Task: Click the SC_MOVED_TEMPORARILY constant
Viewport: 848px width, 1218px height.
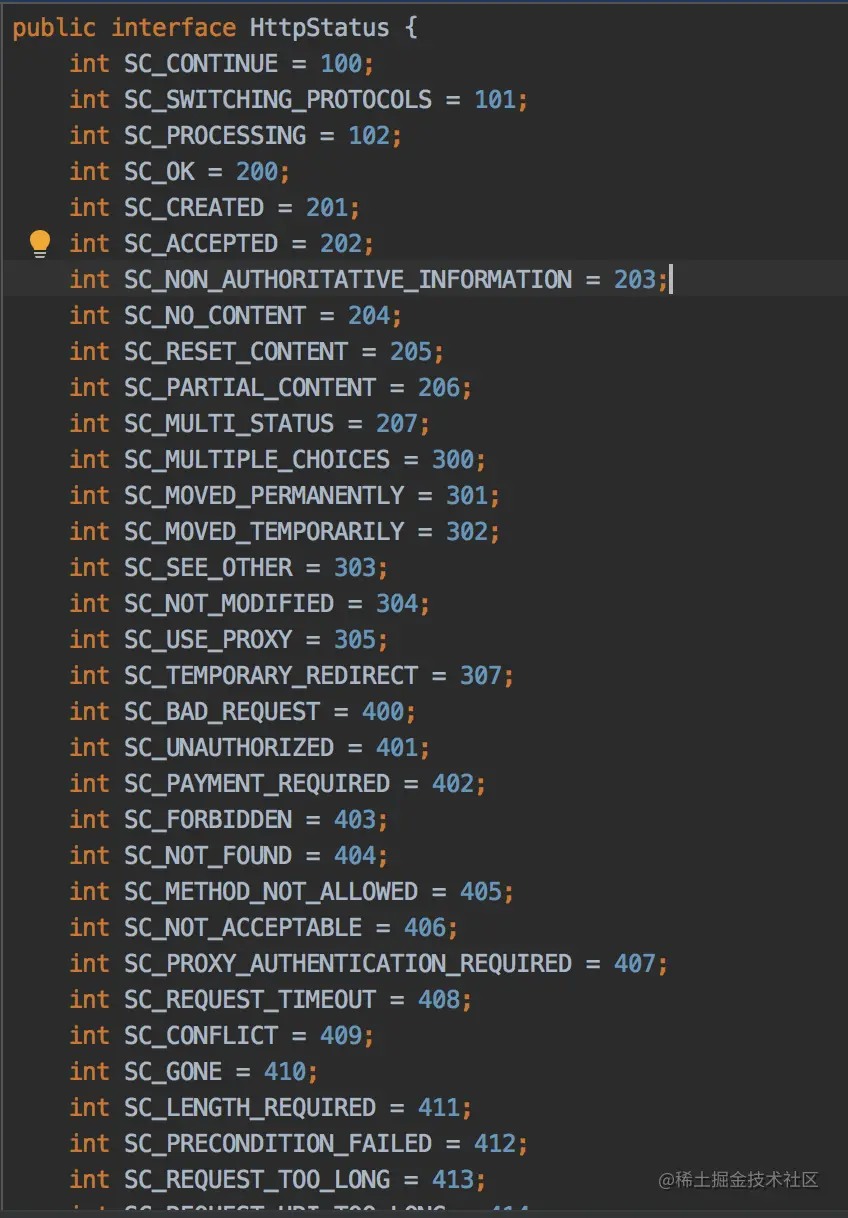Action: click(264, 531)
